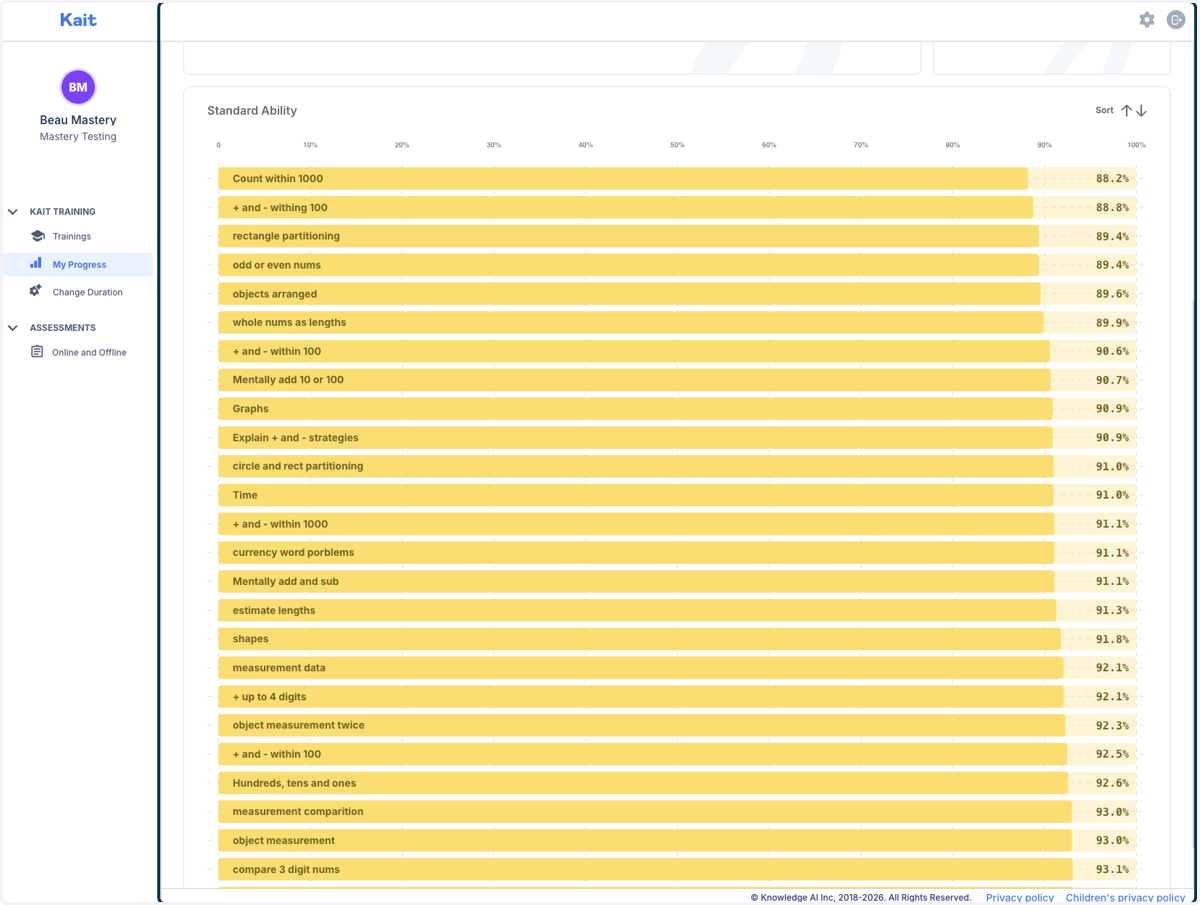Click the object measurement twice bar
Image resolution: width=1200 pixels, height=905 pixels.
[x=642, y=726]
